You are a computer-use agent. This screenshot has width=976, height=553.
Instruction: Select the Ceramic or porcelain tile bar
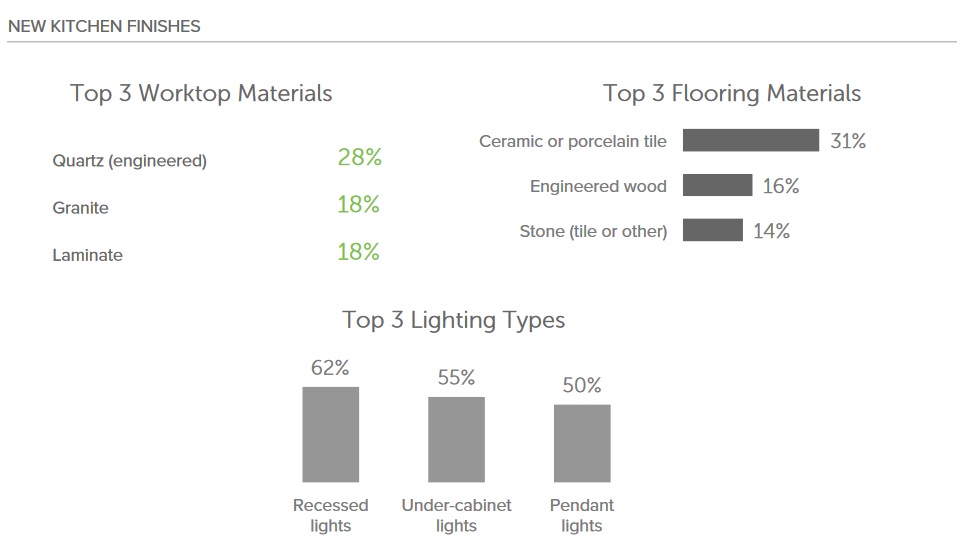751,140
